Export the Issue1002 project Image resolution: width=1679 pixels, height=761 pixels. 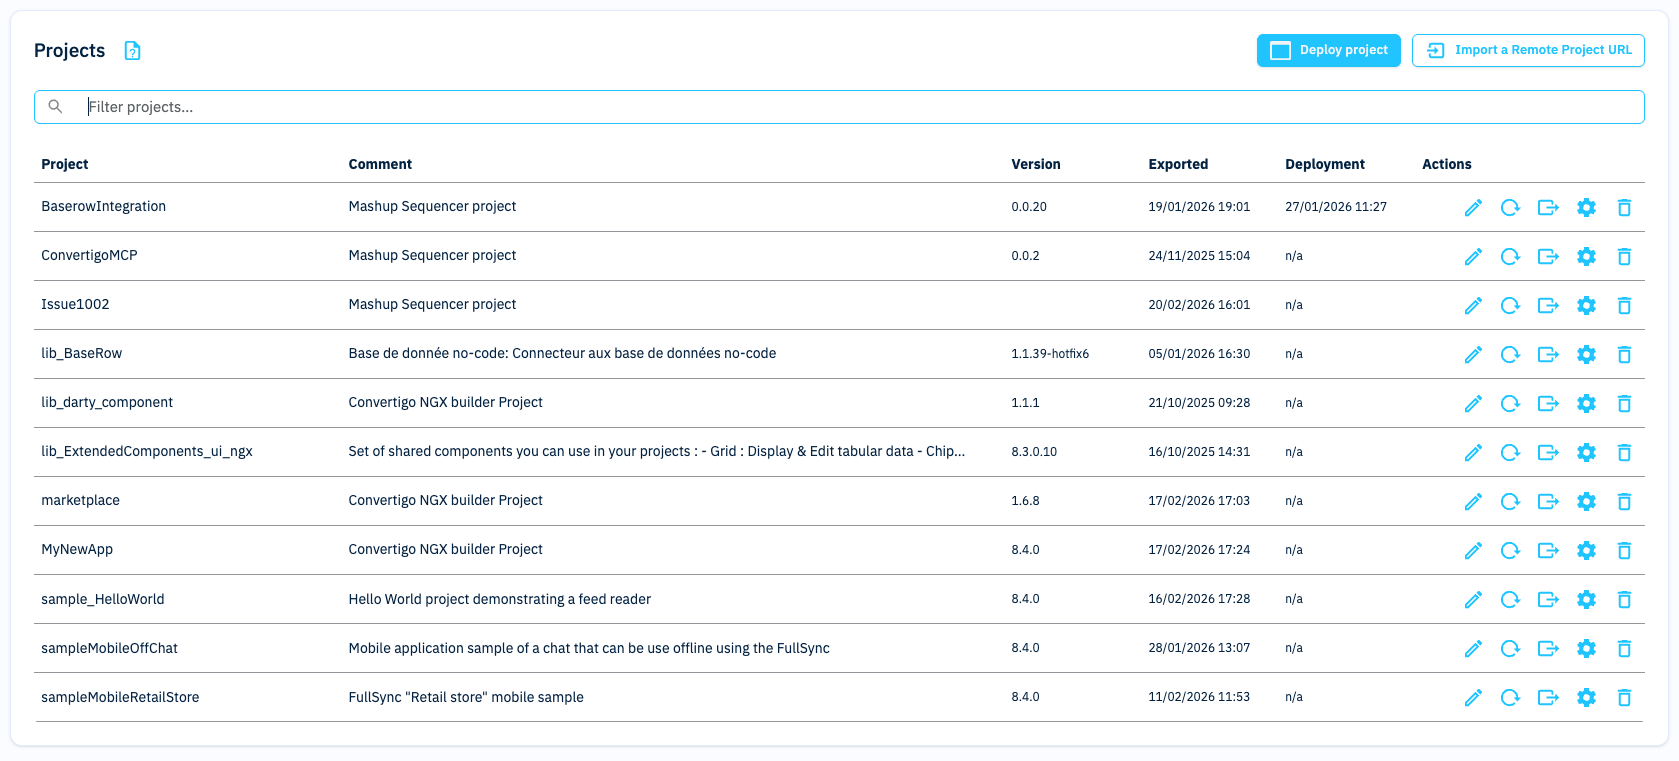(1548, 305)
